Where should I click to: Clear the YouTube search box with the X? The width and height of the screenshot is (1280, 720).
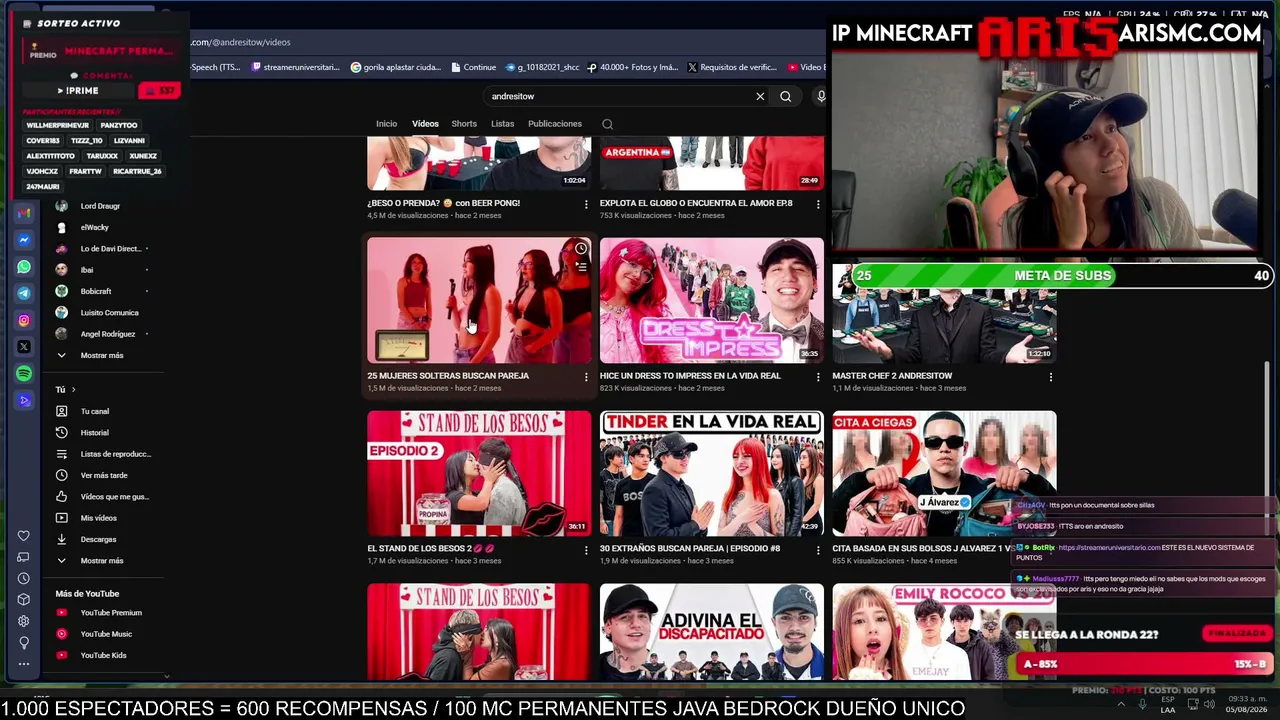(x=760, y=96)
